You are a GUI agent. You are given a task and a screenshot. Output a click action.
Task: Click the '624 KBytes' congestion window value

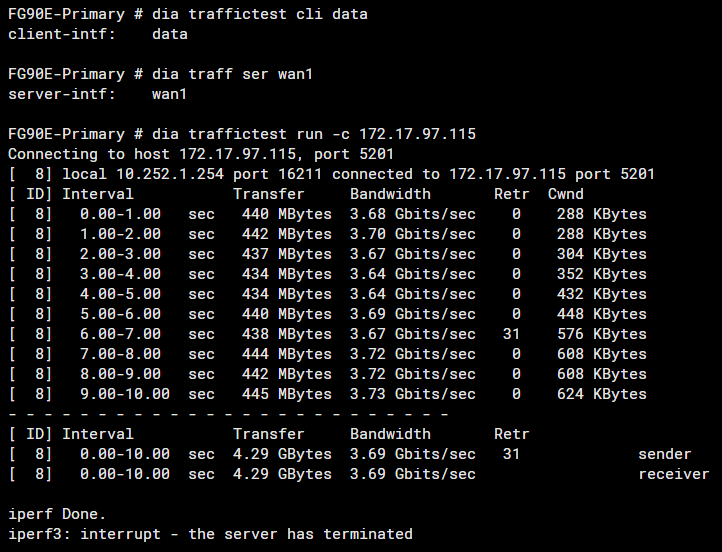(601, 394)
